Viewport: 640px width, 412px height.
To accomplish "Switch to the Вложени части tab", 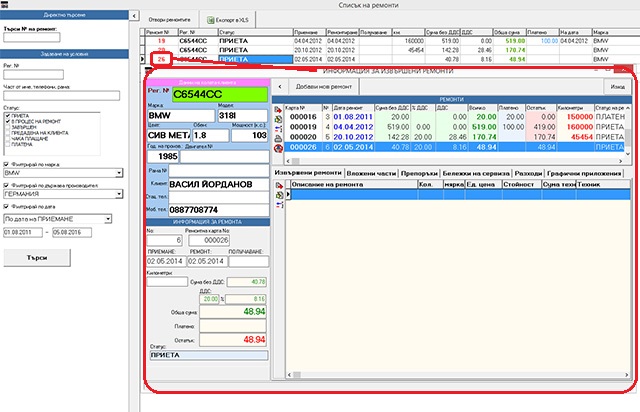I will click(371, 174).
